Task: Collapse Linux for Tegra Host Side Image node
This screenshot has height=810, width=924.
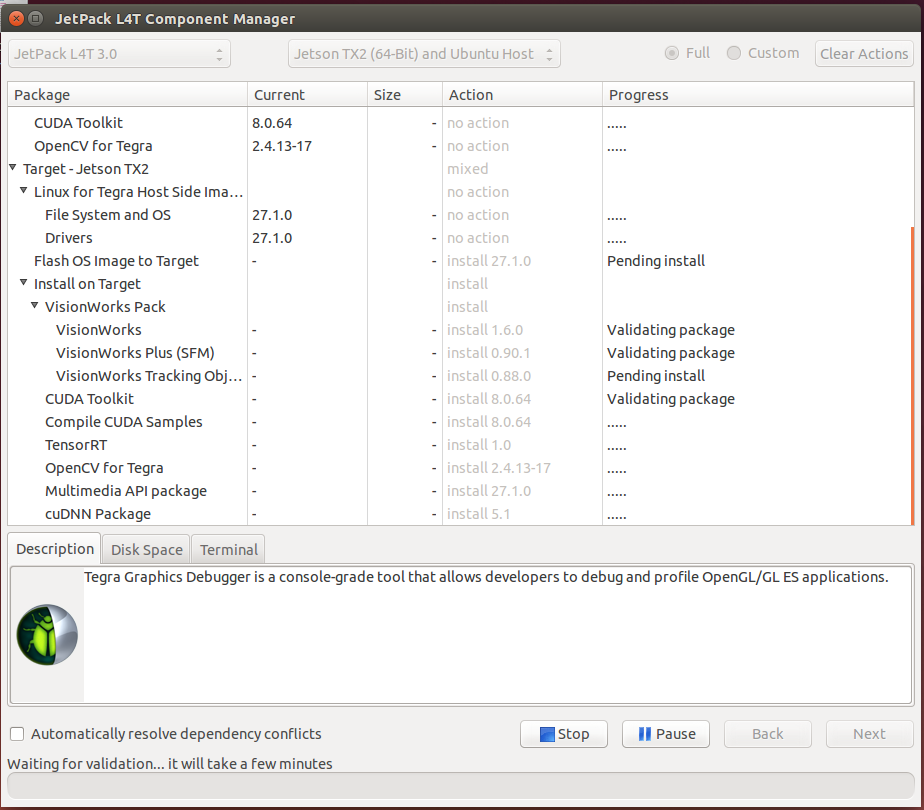Action: (24, 191)
